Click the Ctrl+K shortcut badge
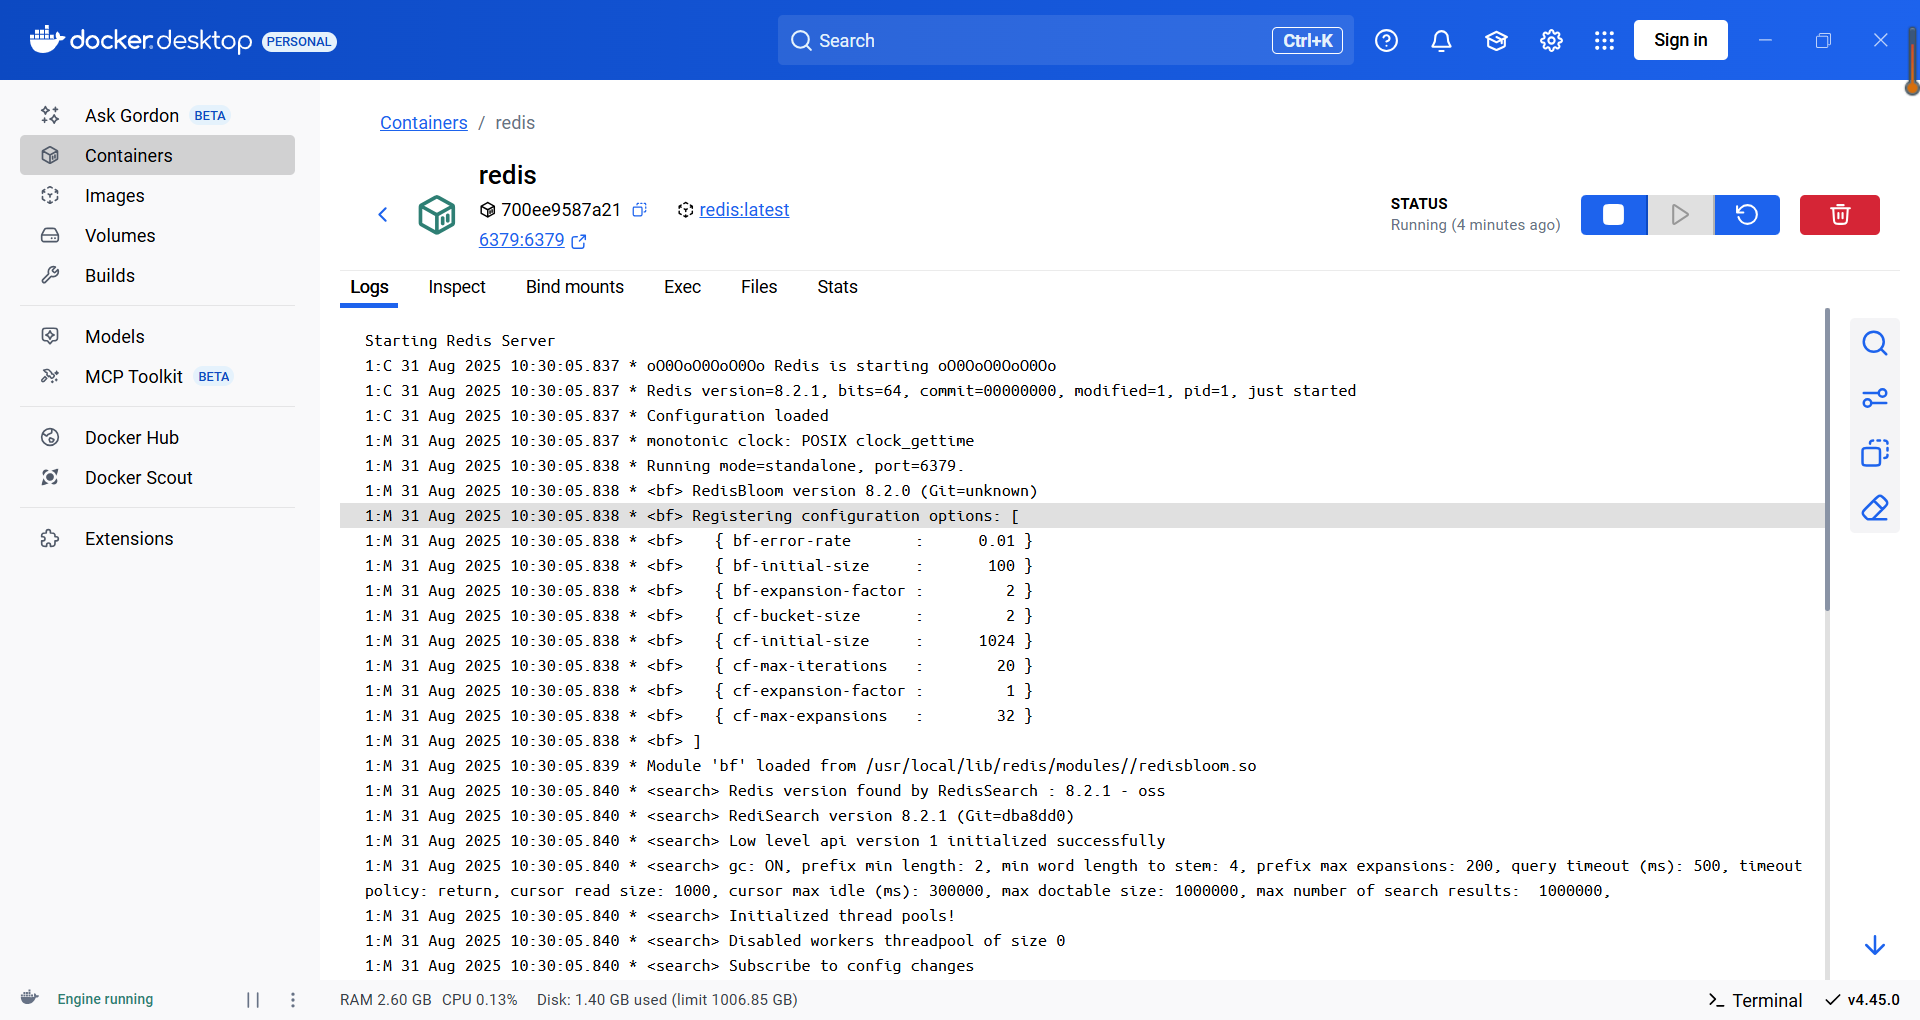The height and width of the screenshot is (1020, 1920). pyautogui.click(x=1307, y=40)
